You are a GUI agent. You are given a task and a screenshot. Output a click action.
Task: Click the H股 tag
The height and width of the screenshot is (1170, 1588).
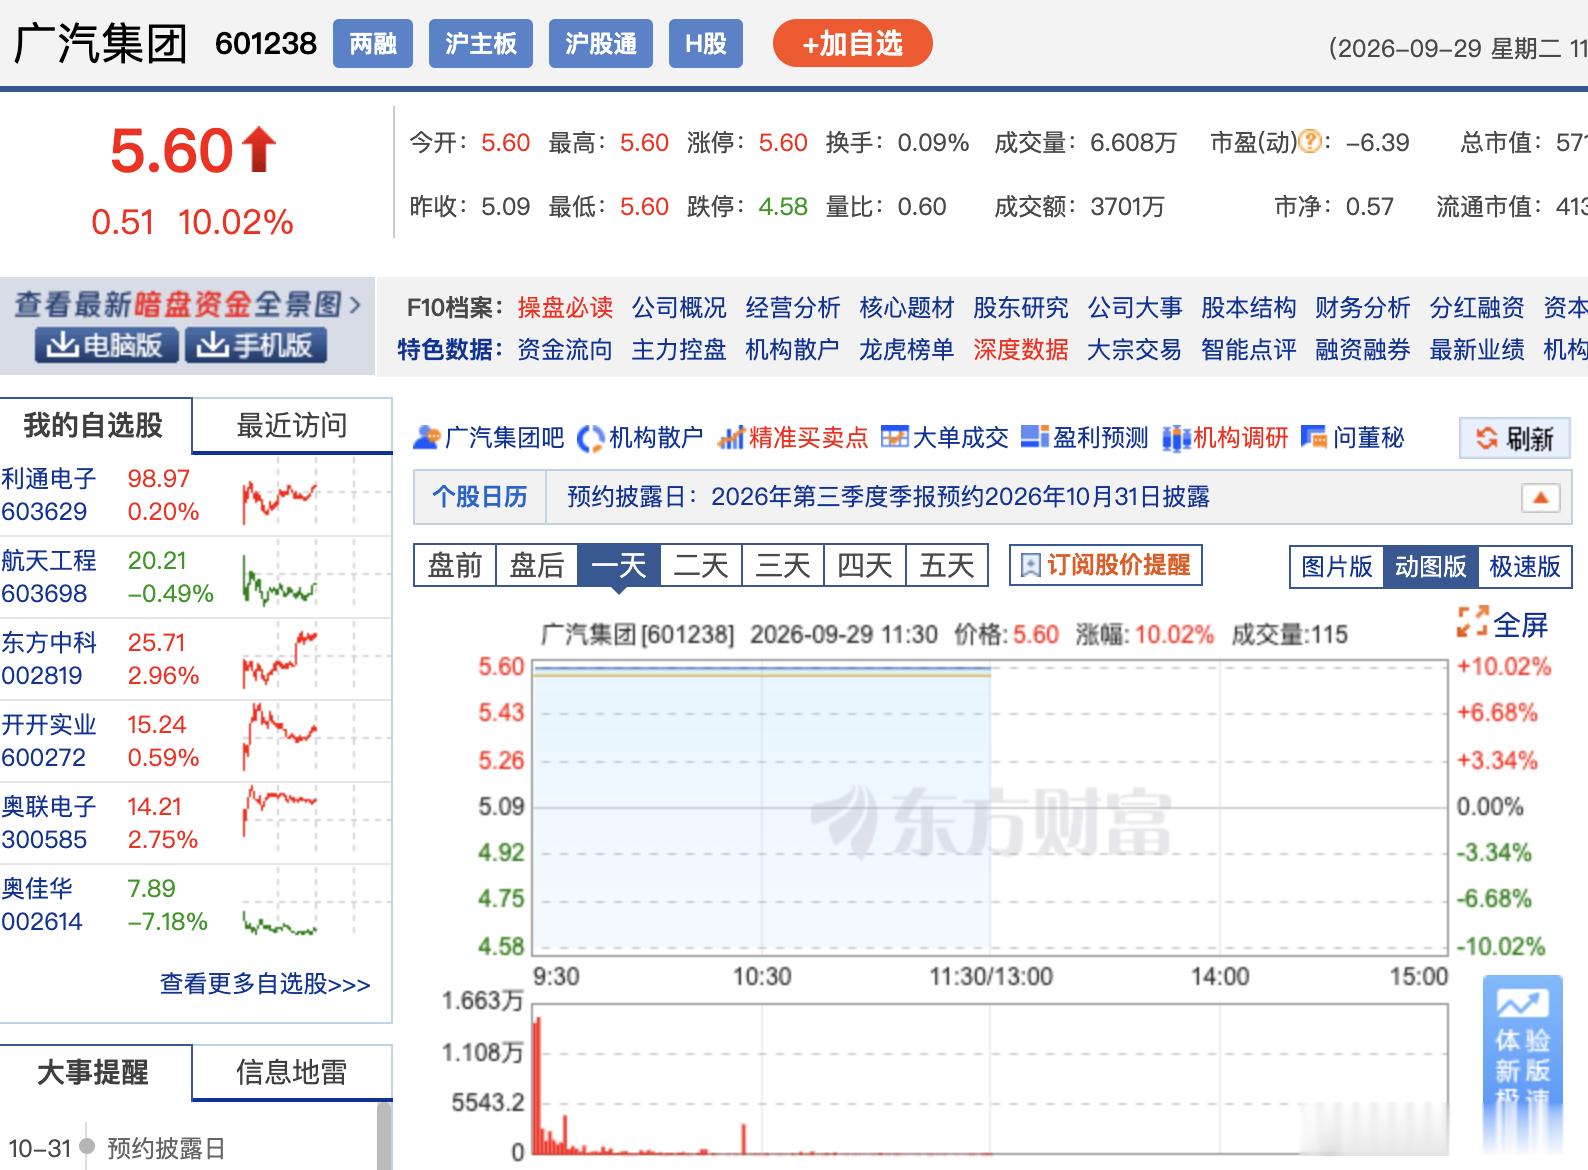706,44
